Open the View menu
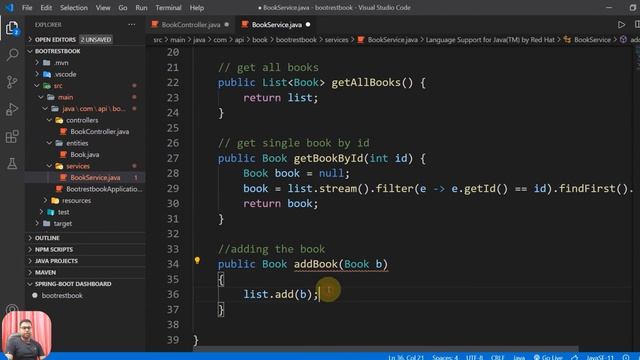 tap(103, 8)
